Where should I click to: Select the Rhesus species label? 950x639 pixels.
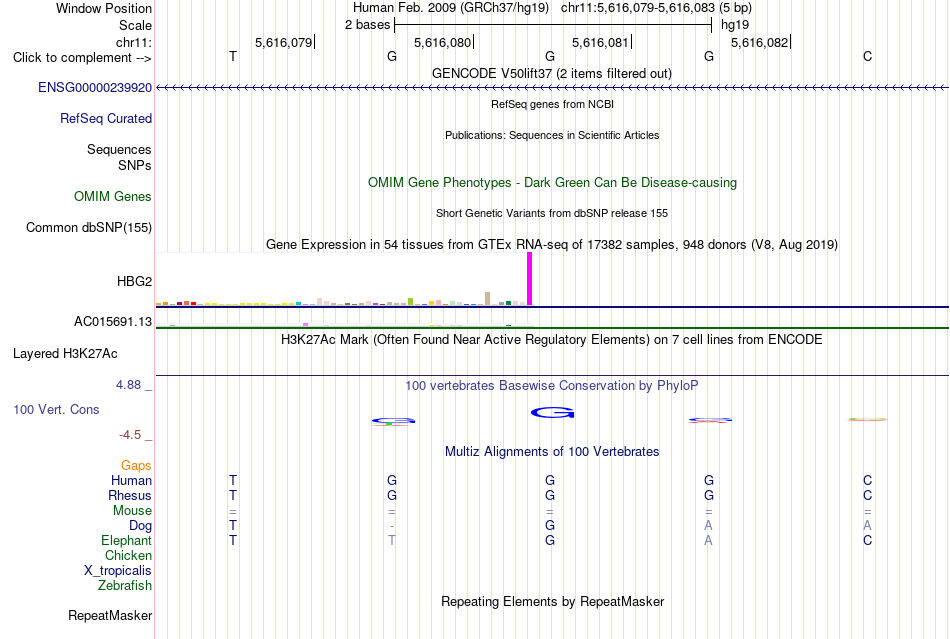pyautogui.click(x=130, y=495)
